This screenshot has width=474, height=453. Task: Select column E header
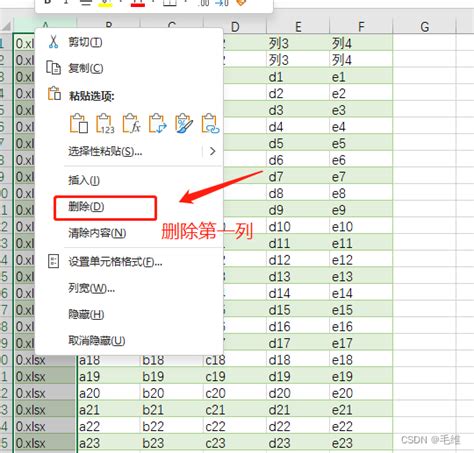(298, 27)
